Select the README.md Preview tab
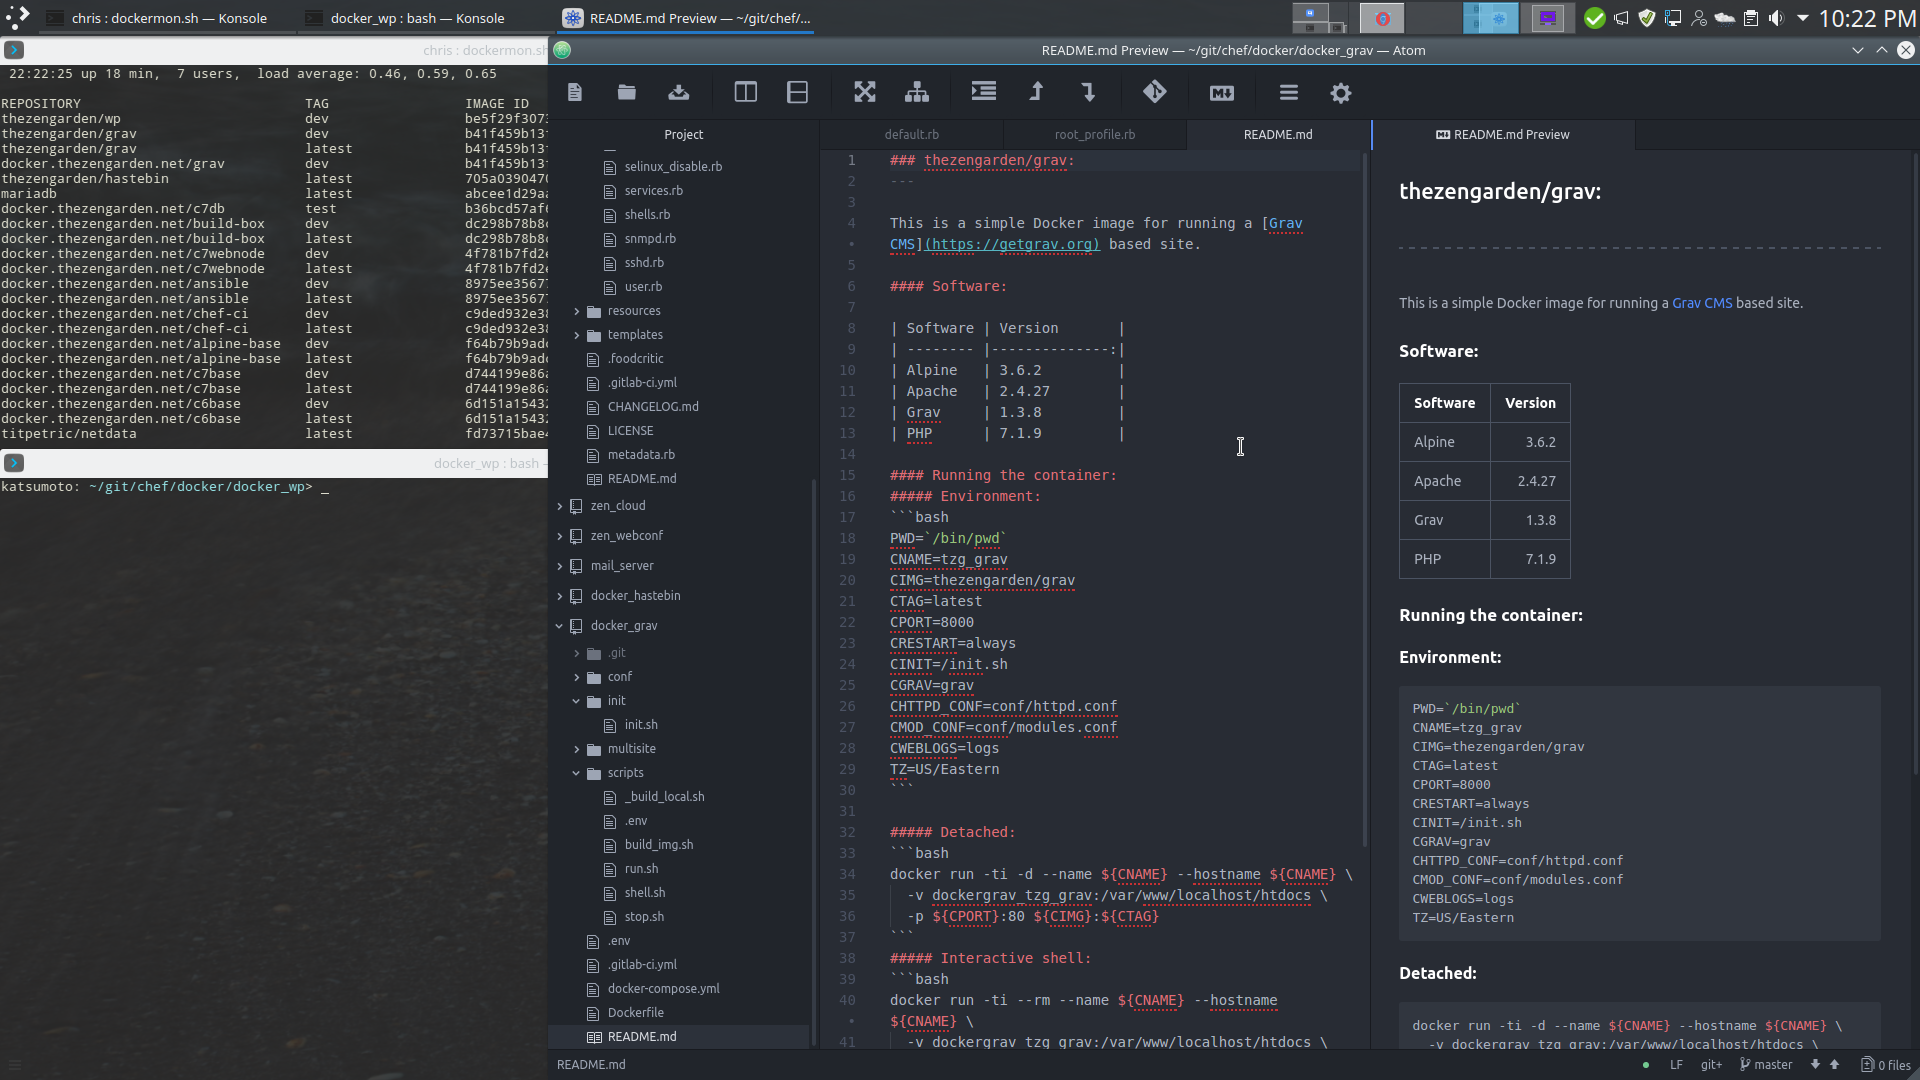Screen dimensions: 1920x1080 (1503, 134)
